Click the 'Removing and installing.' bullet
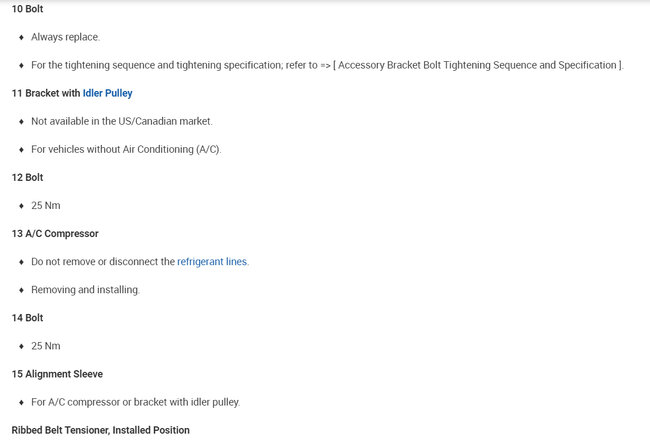This screenshot has height=446, width=650. [85, 289]
